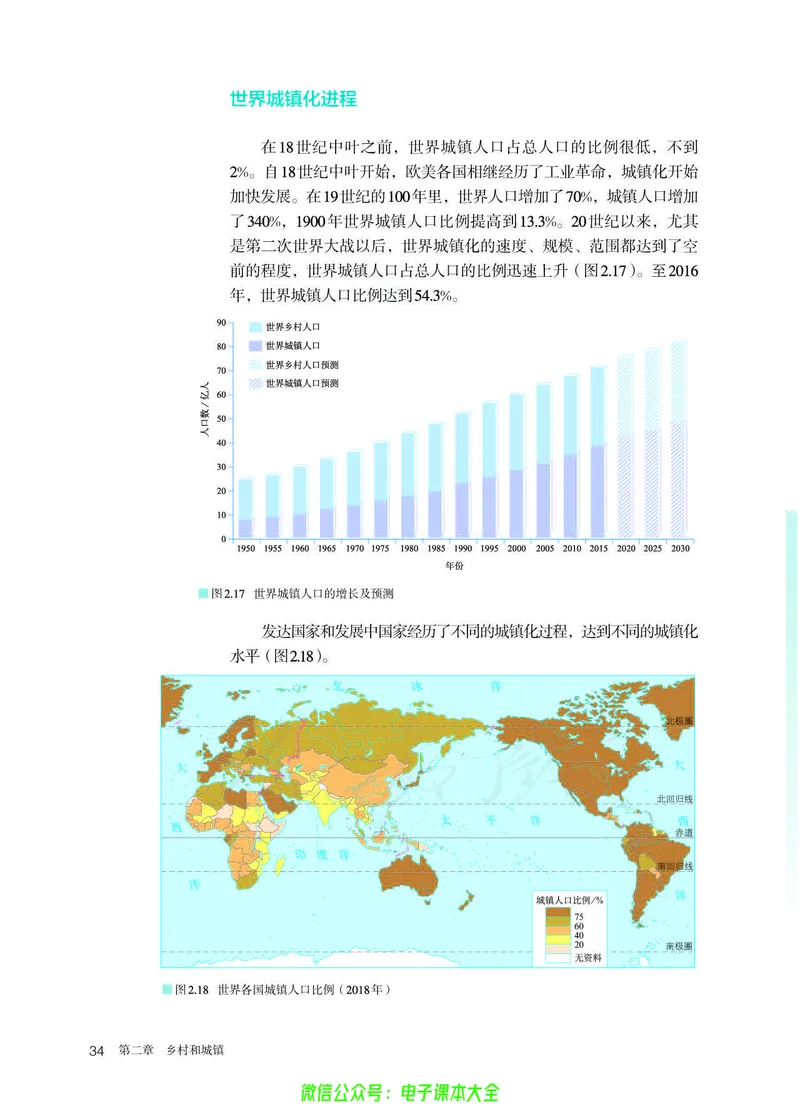Select the legend swatch for 世界城镇人口
The image size is (800, 1120).
point(255,346)
